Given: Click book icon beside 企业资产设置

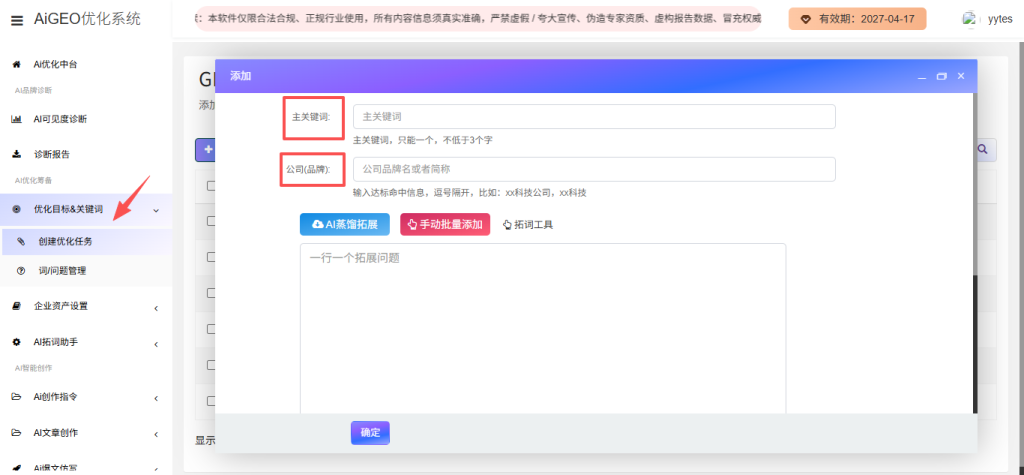Looking at the screenshot, I should pyautogui.click(x=16, y=306).
